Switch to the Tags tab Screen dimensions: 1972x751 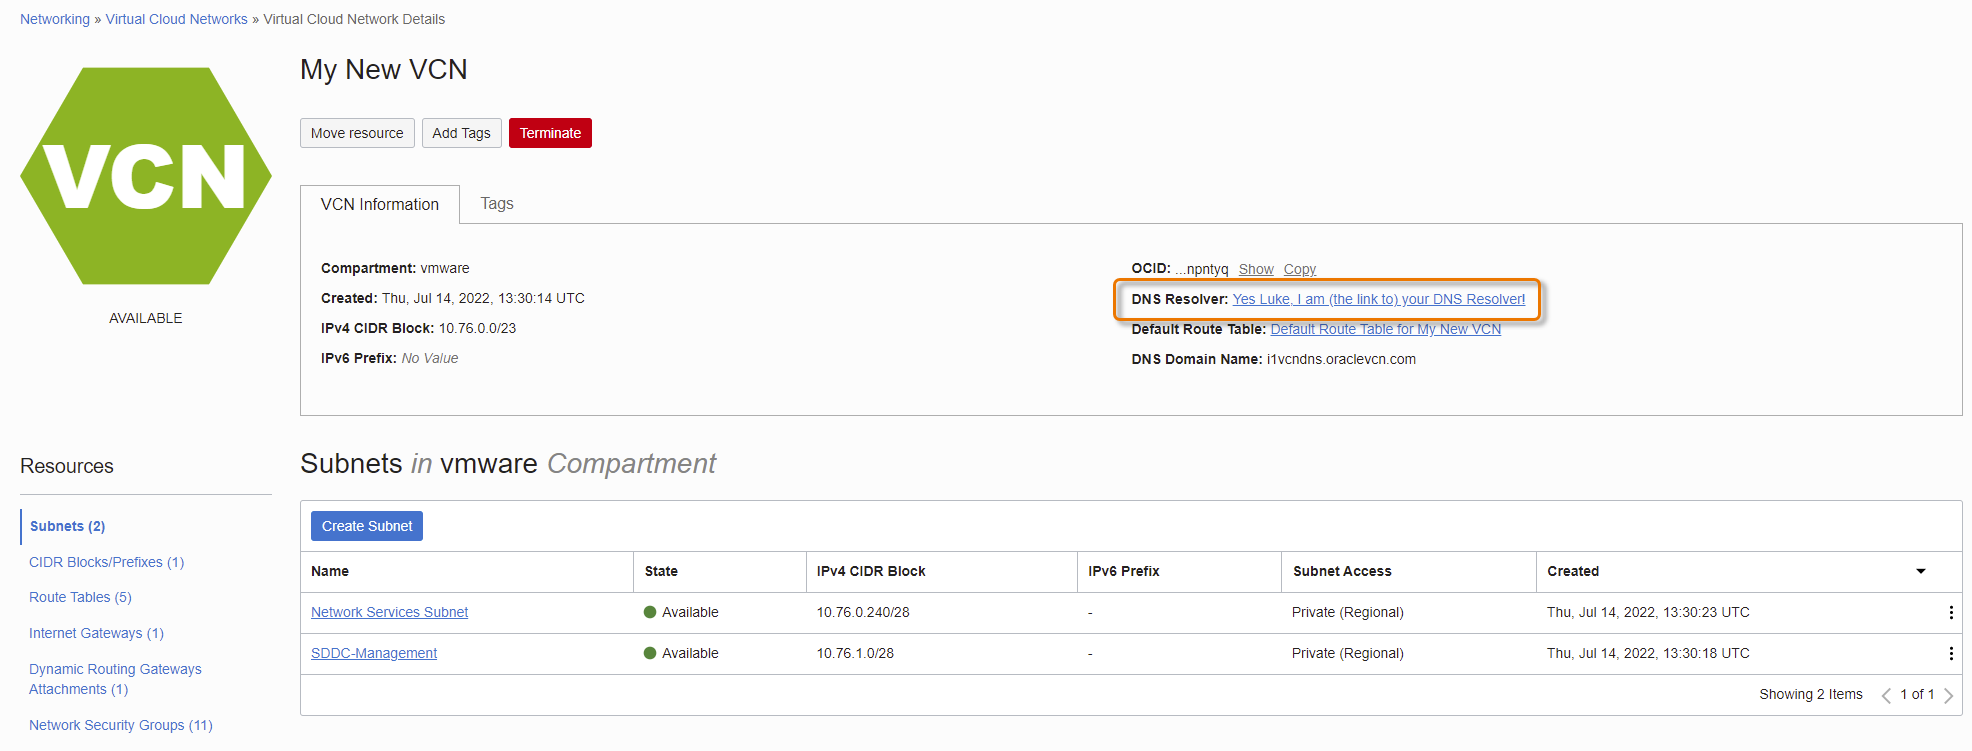pos(497,204)
